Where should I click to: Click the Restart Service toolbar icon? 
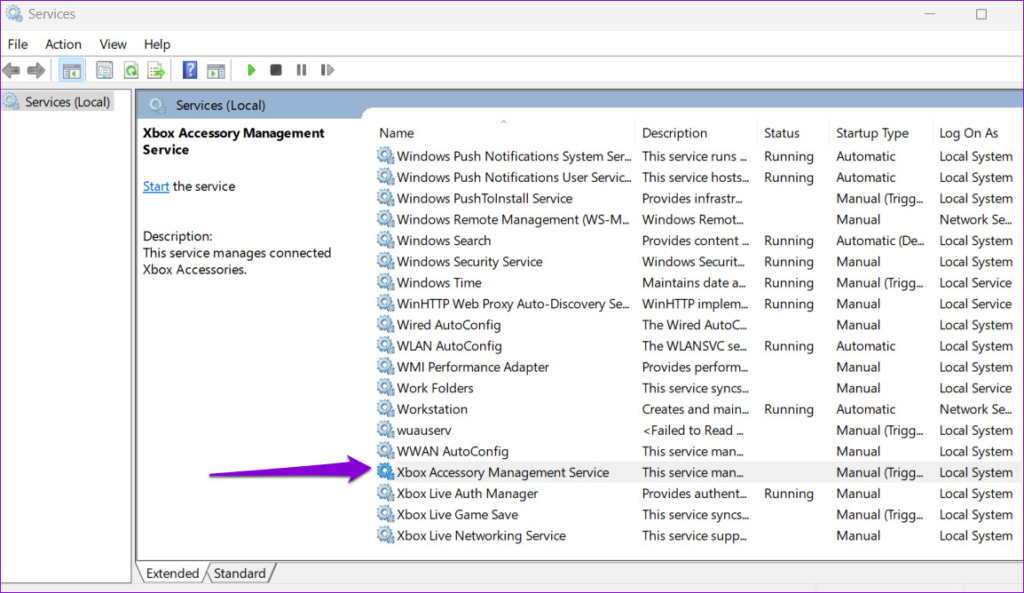pos(327,70)
